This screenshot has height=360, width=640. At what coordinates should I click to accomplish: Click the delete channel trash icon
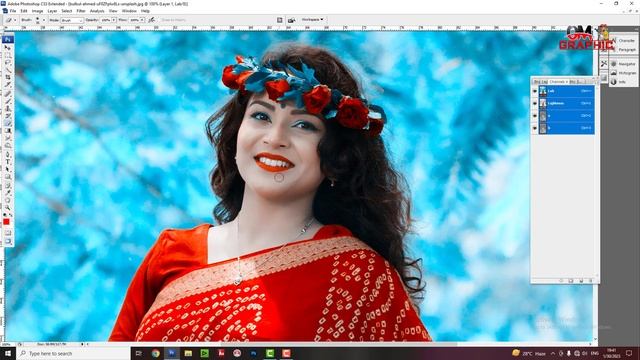[591, 280]
